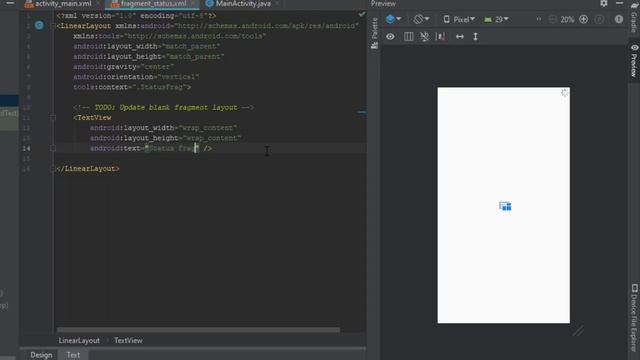Viewport: 640px width, 360px height.
Task: Toggle the Preview tool window side tab
Action: click(634, 61)
